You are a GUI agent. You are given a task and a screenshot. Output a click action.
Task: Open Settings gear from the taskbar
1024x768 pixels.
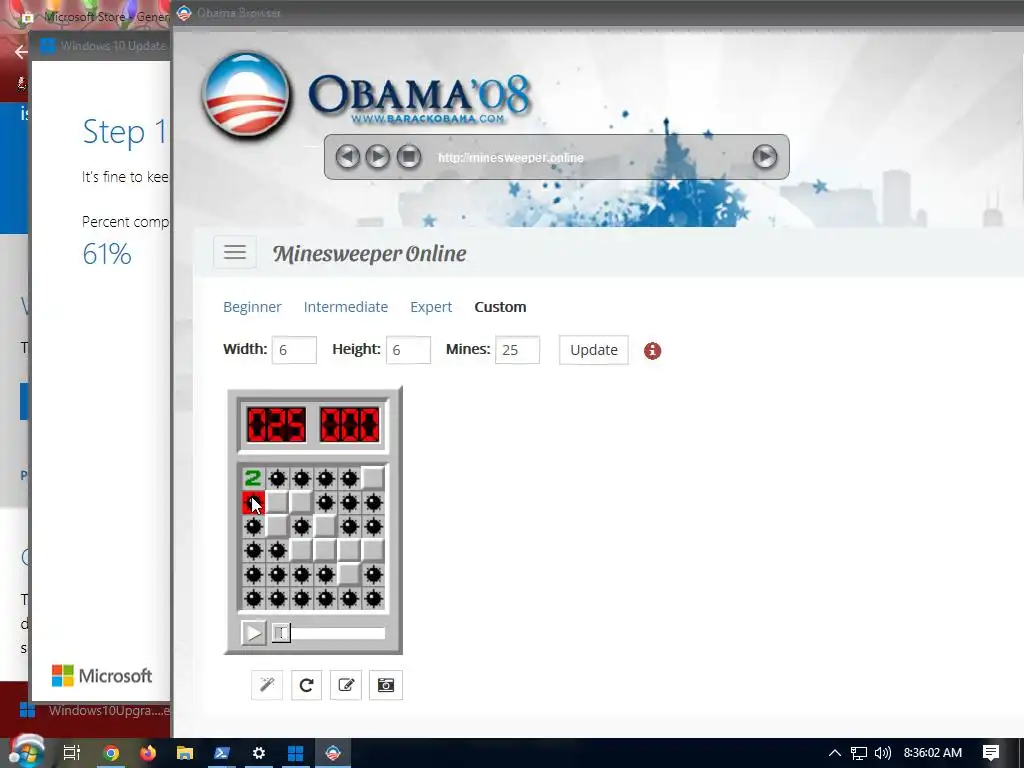tap(259, 753)
